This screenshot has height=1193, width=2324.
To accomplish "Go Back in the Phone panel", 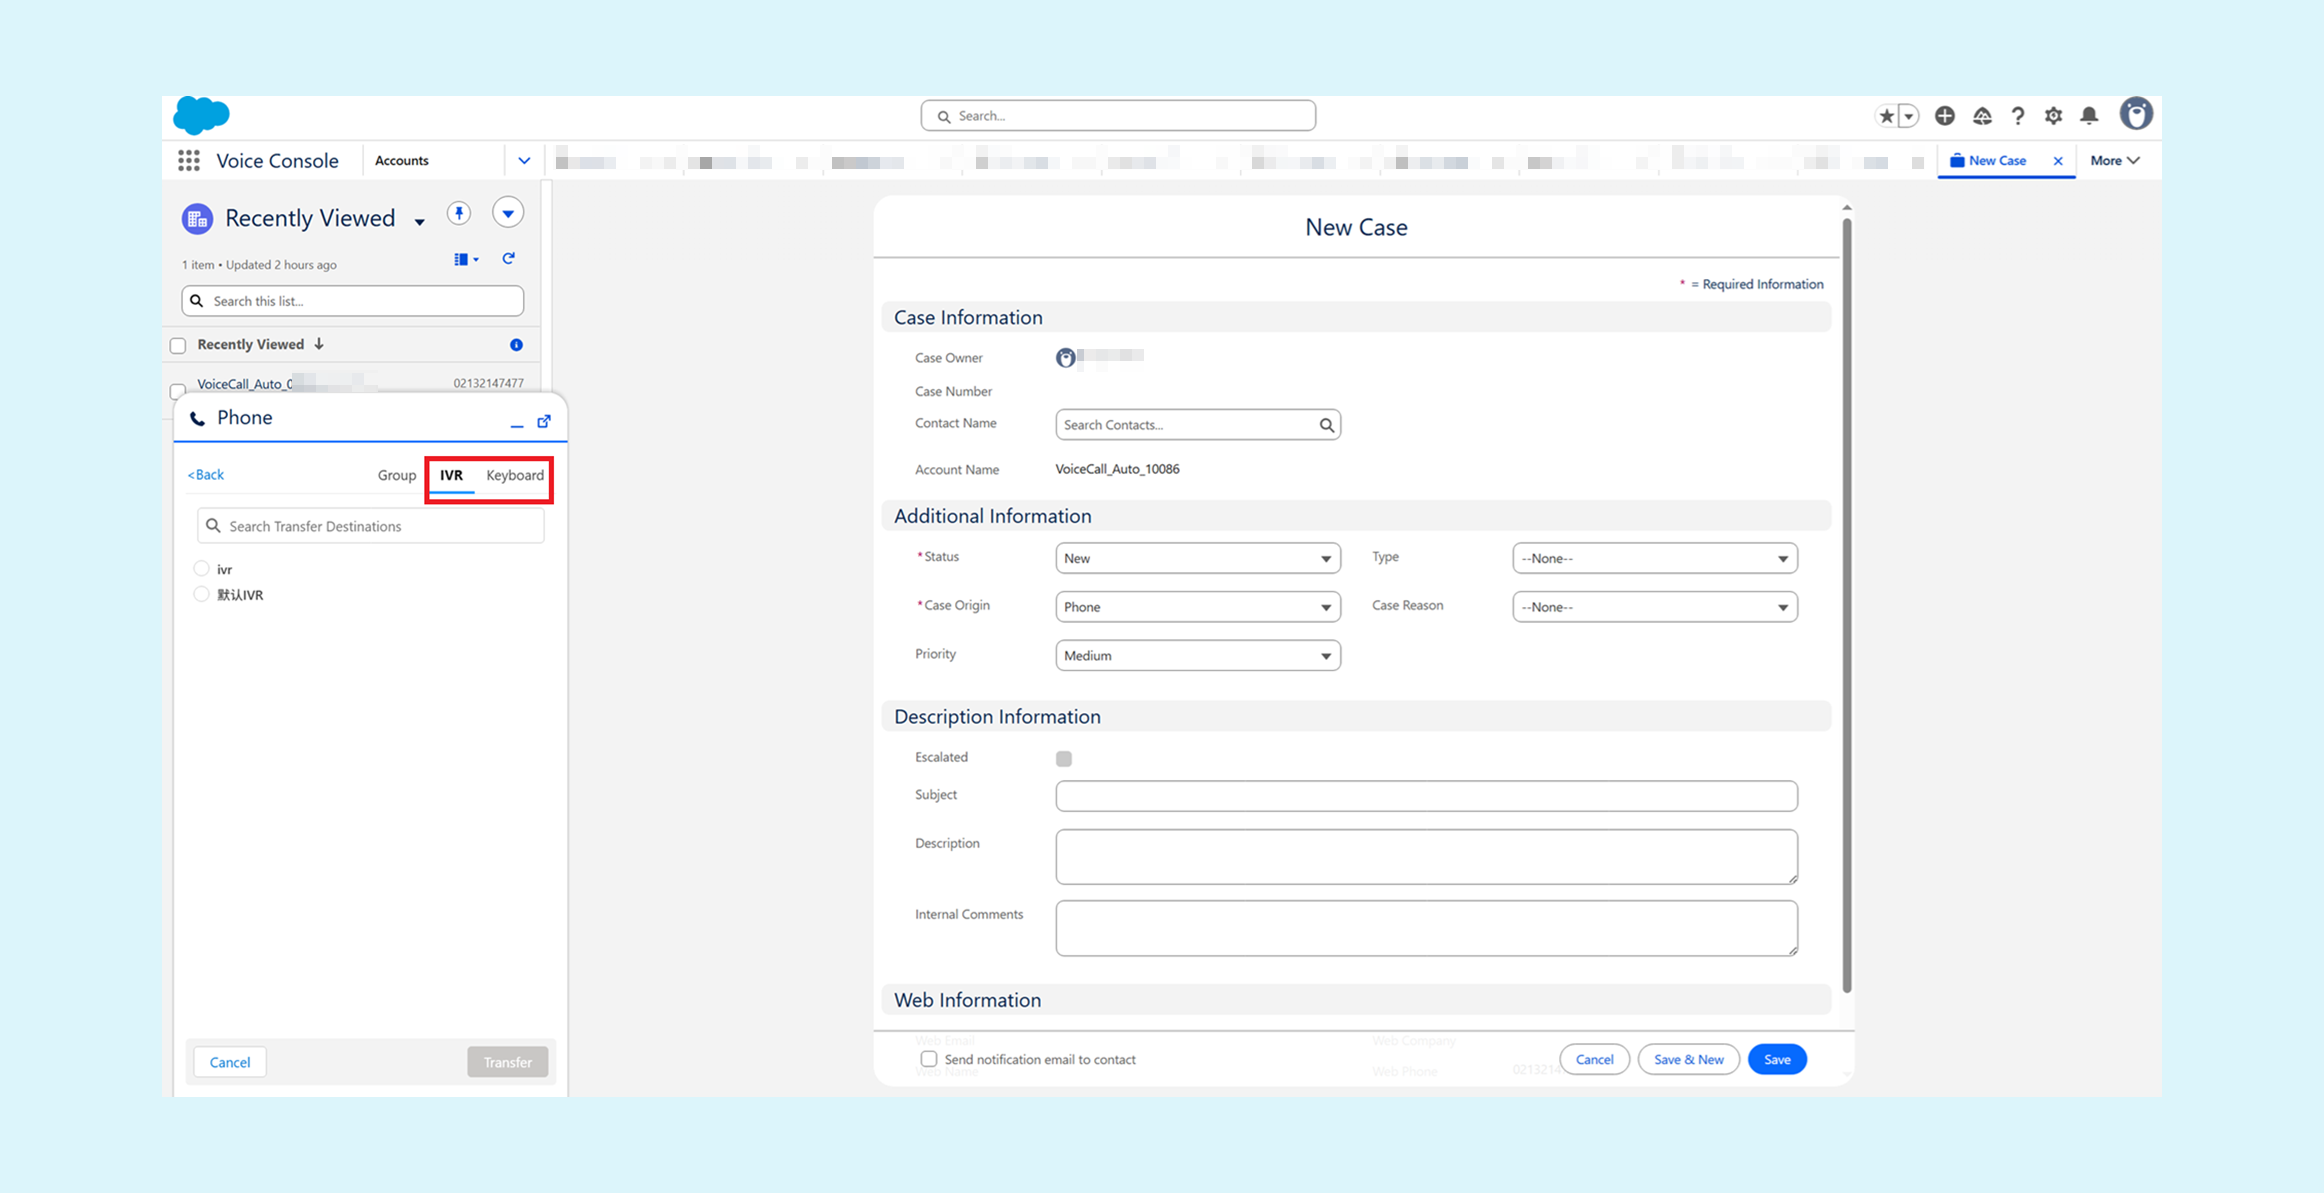I will tap(206, 474).
